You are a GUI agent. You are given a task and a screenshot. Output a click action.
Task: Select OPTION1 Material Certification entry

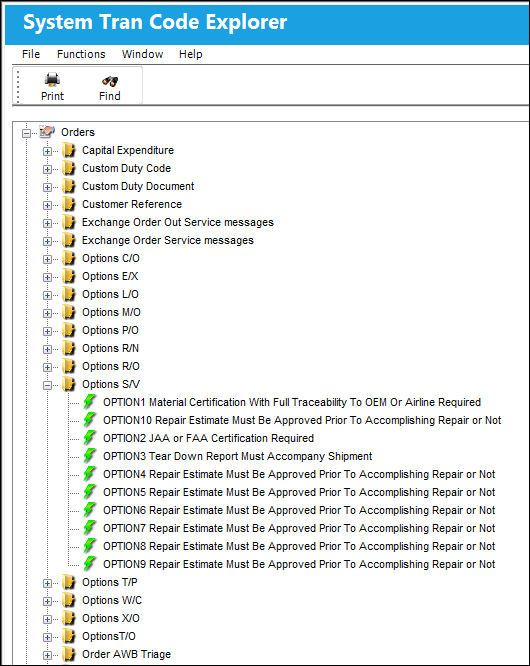click(292, 402)
